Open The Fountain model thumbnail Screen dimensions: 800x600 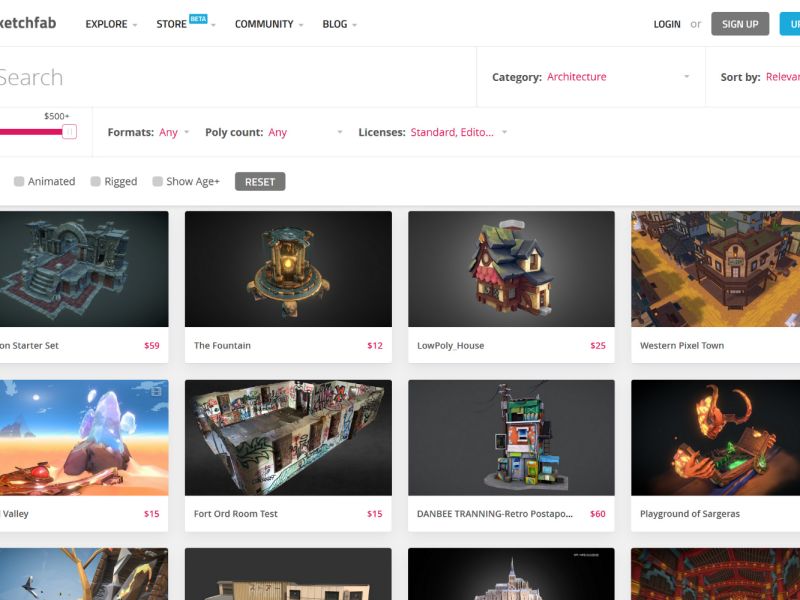(x=288, y=269)
